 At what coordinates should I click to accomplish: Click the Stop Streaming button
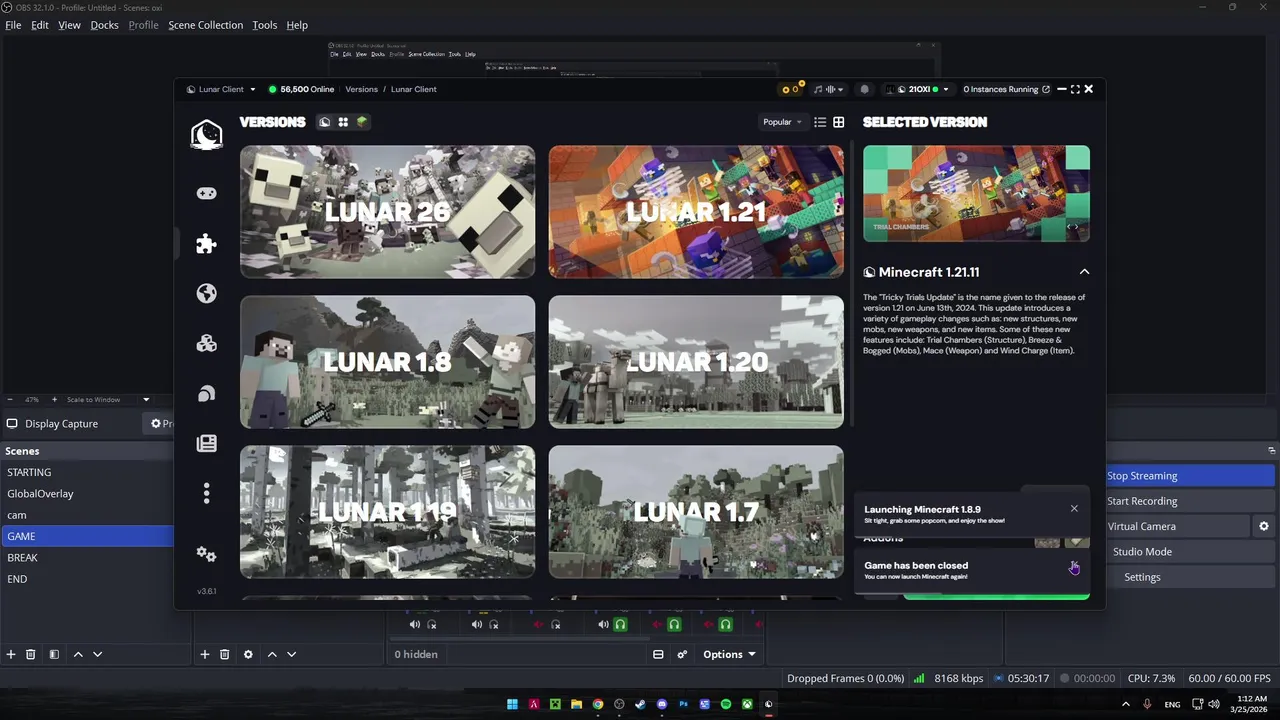point(1190,476)
